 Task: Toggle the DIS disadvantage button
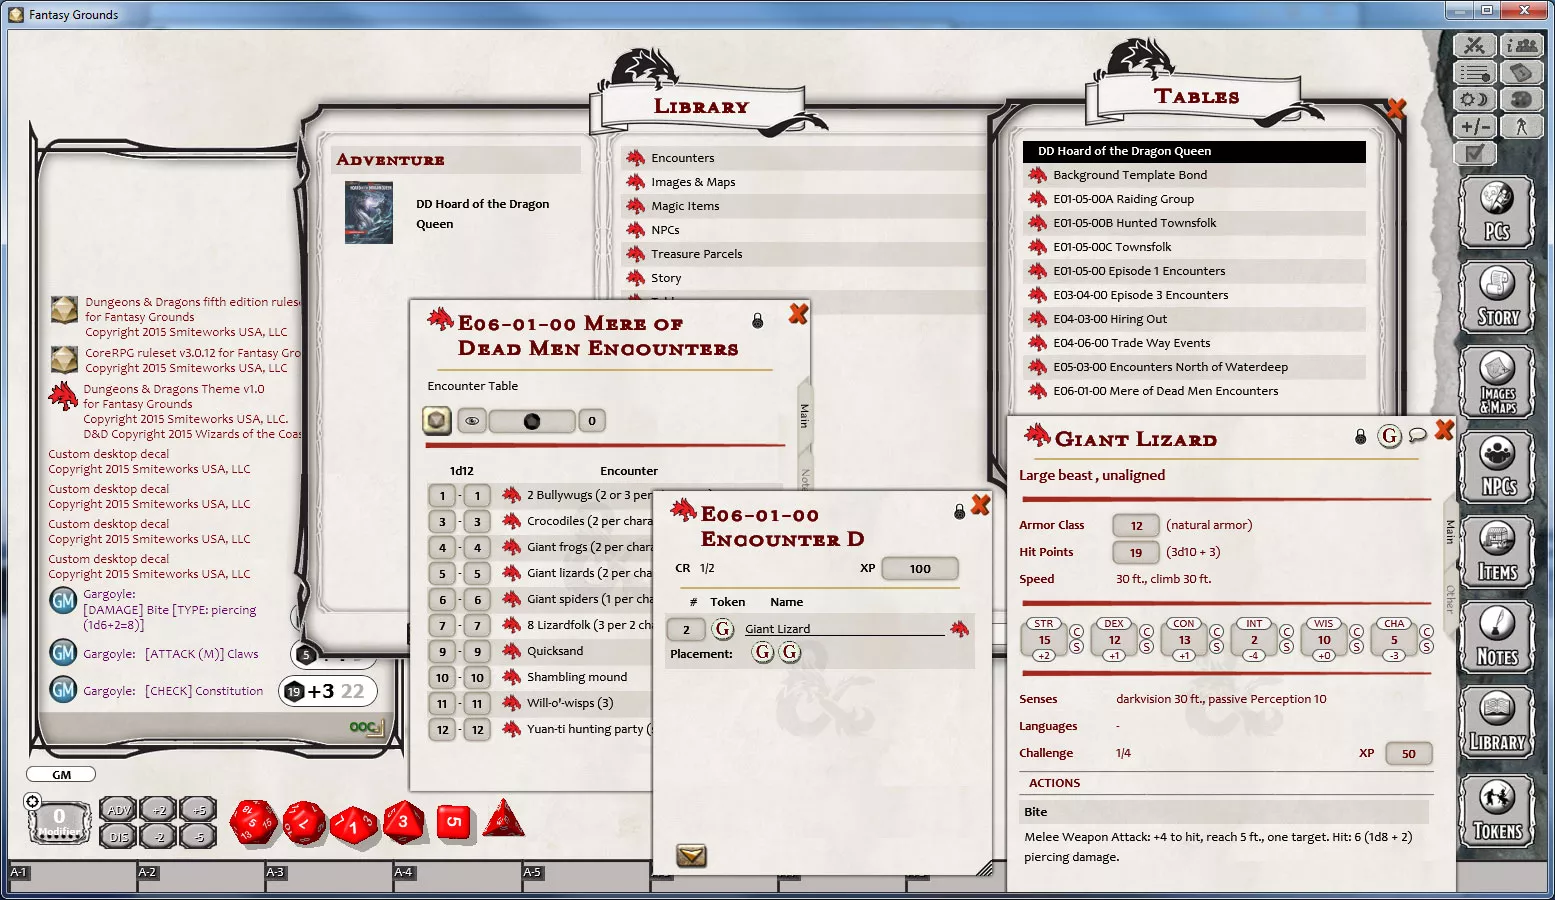point(119,836)
